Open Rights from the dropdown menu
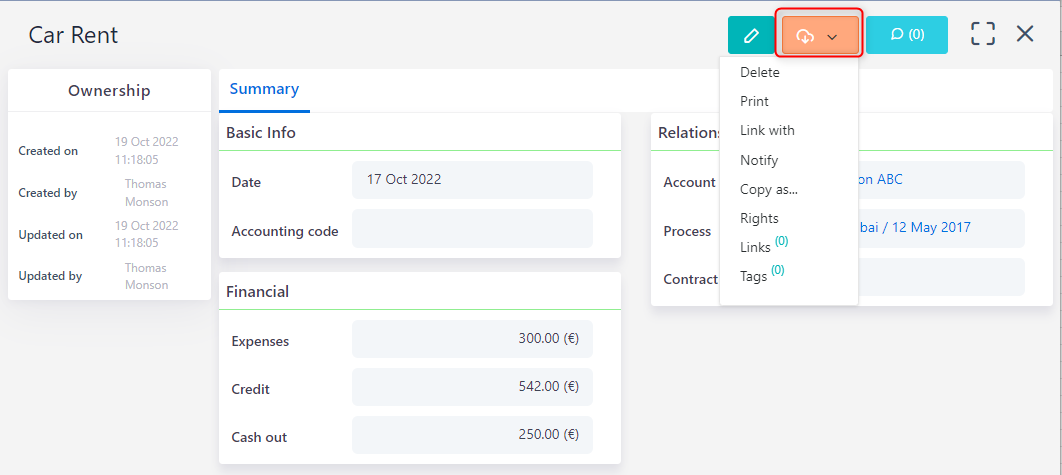The width and height of the screenshot is (1062, 475). 759,218
